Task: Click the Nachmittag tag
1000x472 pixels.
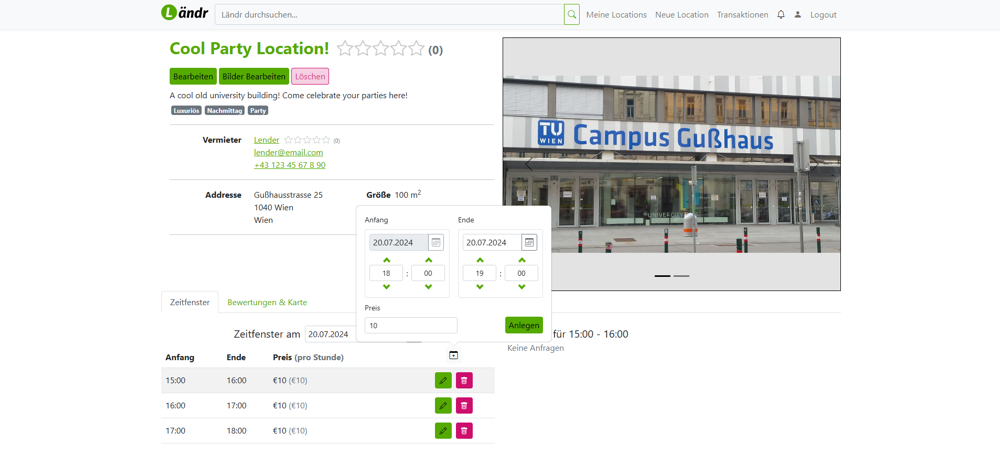Action: [224, 110]
